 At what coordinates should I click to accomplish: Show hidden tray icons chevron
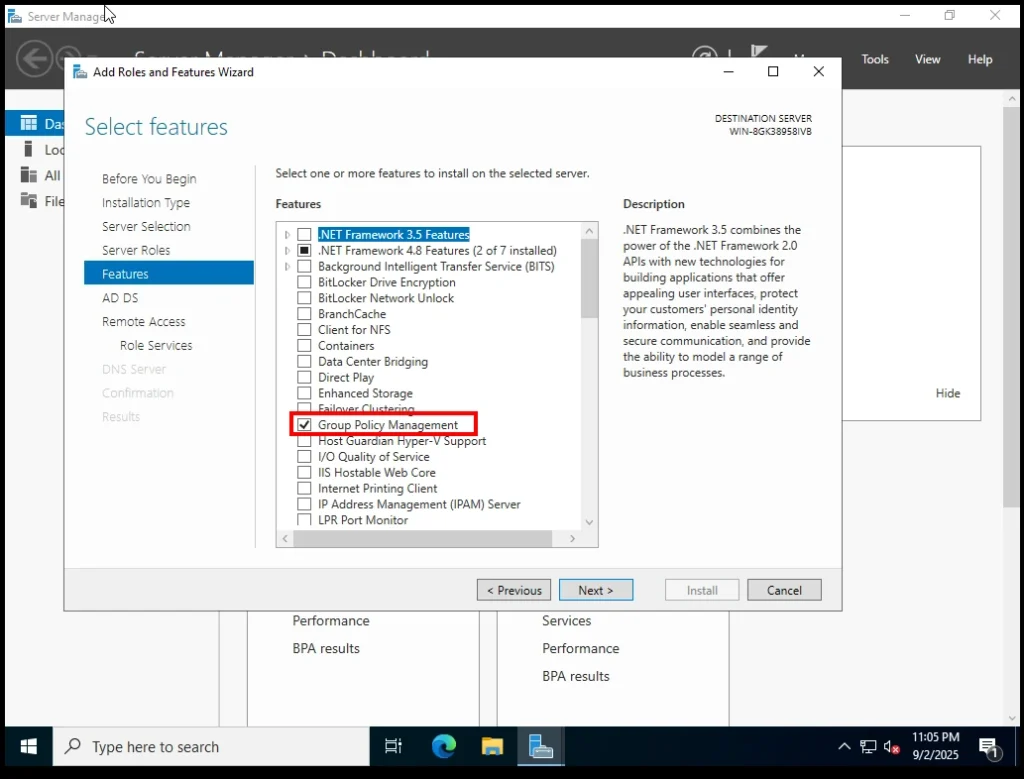[844, 746]
